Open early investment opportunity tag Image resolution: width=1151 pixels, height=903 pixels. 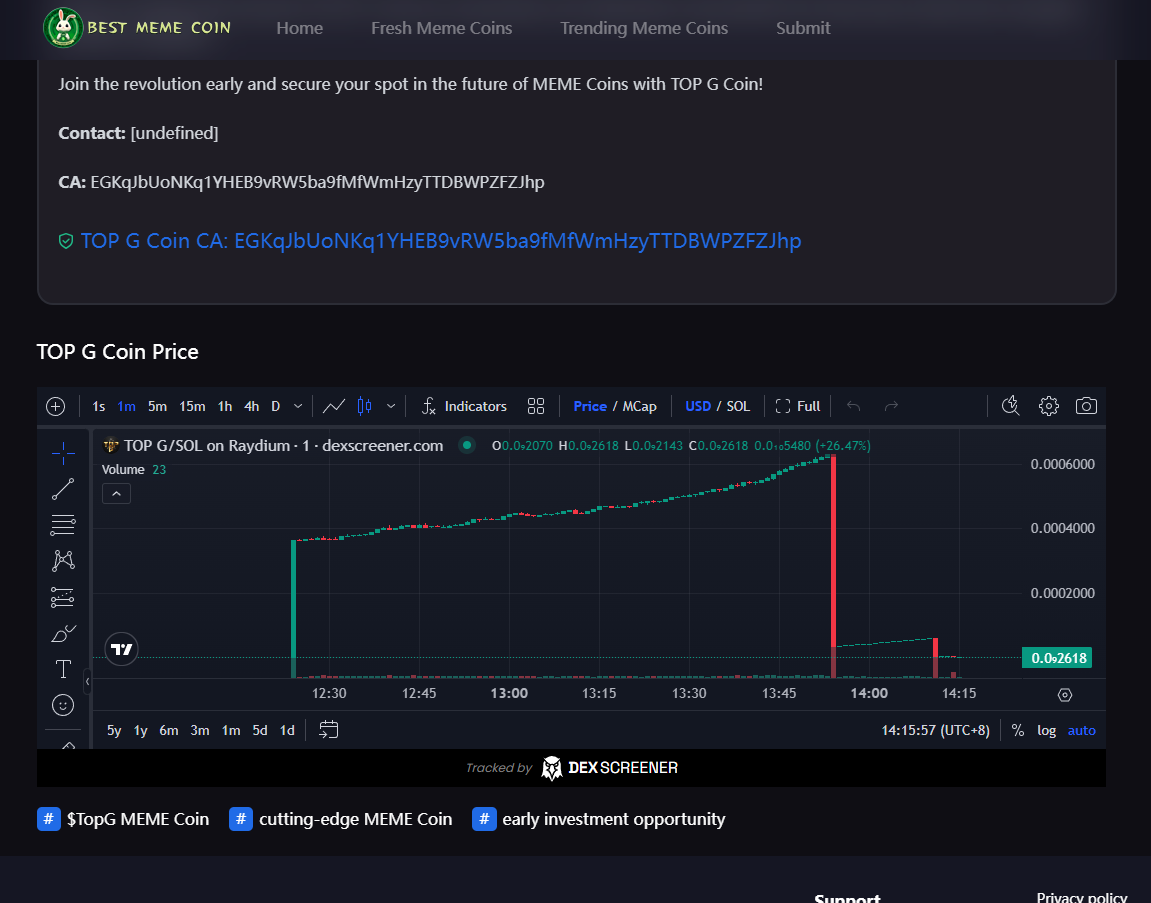coord(599,819)
